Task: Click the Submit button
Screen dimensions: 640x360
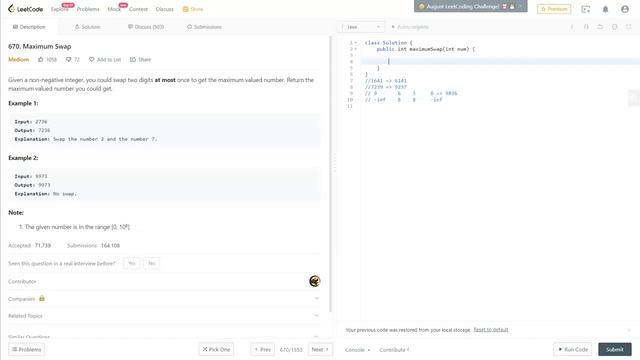Action: coord(615,349)
